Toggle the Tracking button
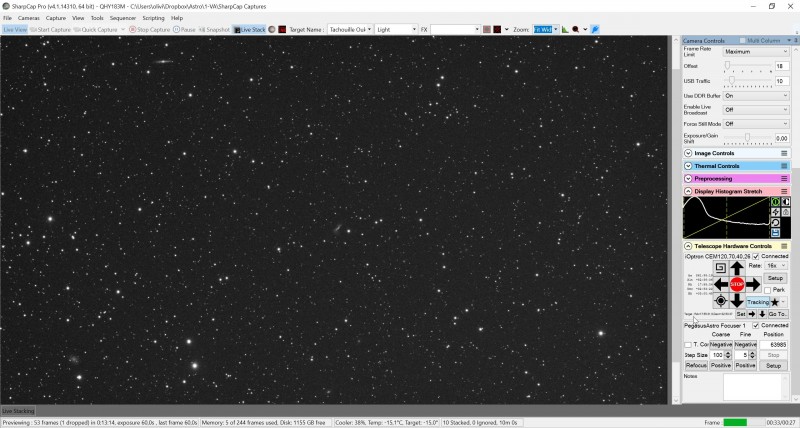 pyautogui.click(x=758, y=302)
